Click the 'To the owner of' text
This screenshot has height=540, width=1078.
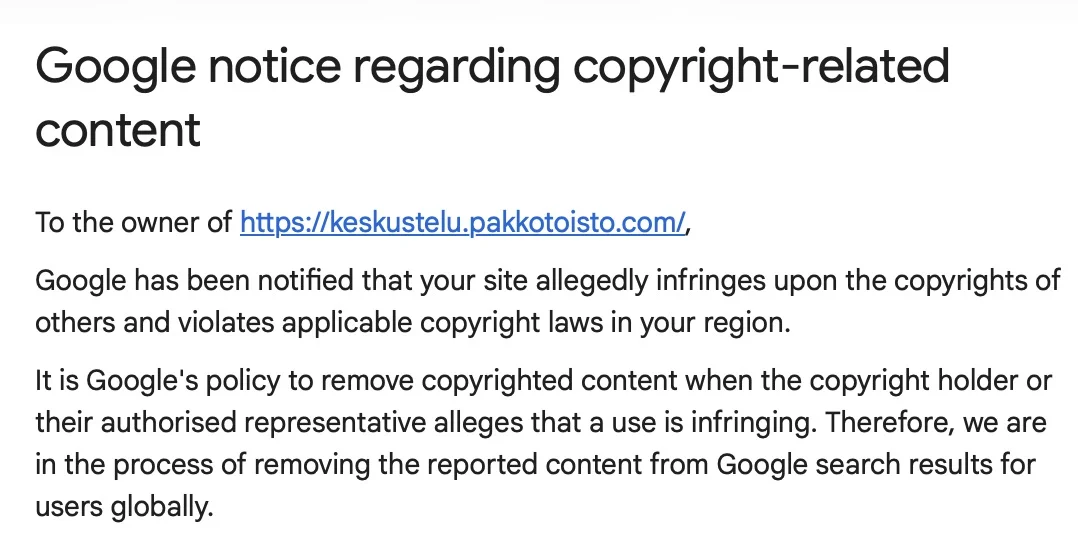coord(134,222)
